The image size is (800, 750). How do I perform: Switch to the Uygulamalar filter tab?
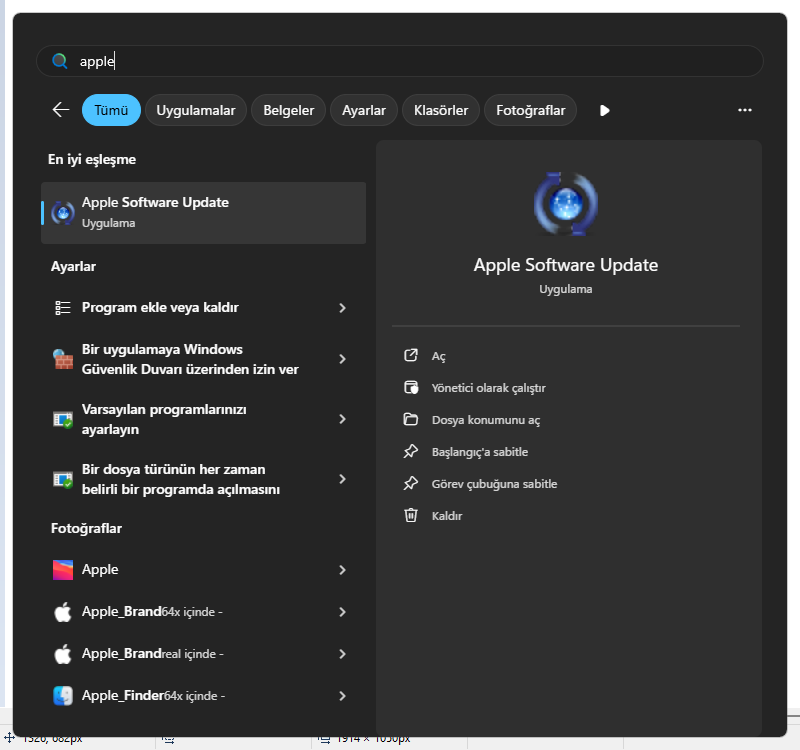pos(196,110)
